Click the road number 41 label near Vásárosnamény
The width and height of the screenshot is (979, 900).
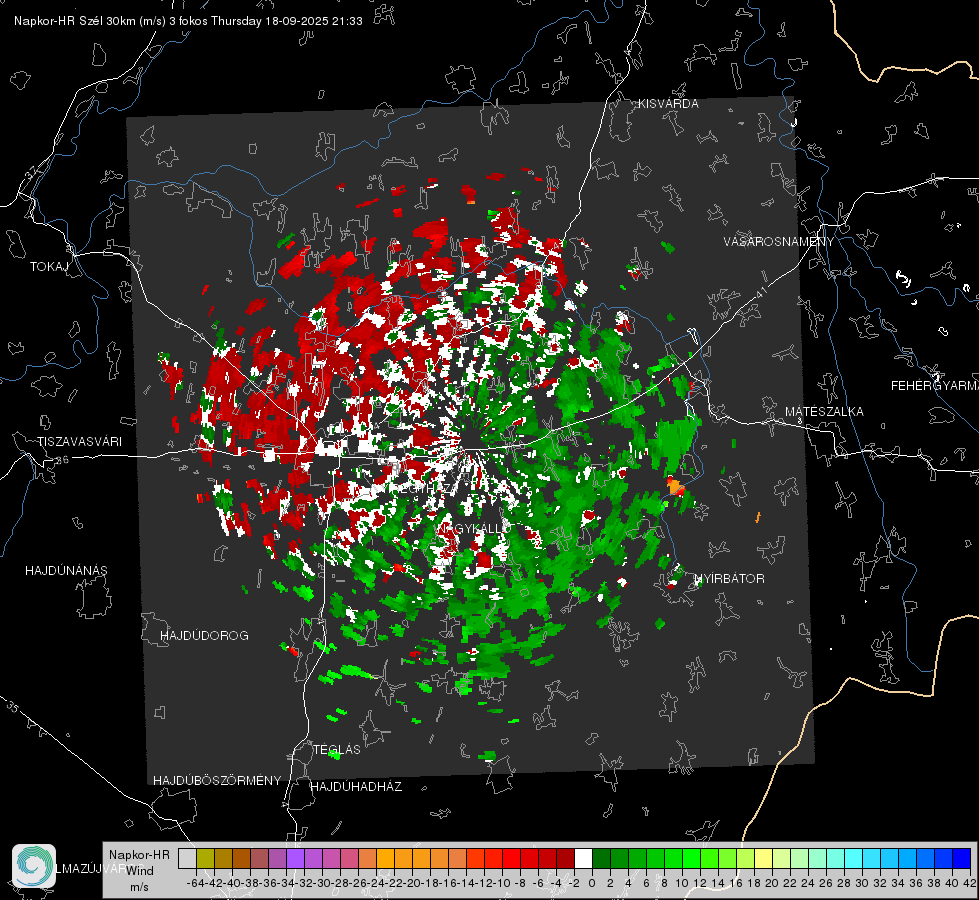pyautogui.click(x=761, y=292)
